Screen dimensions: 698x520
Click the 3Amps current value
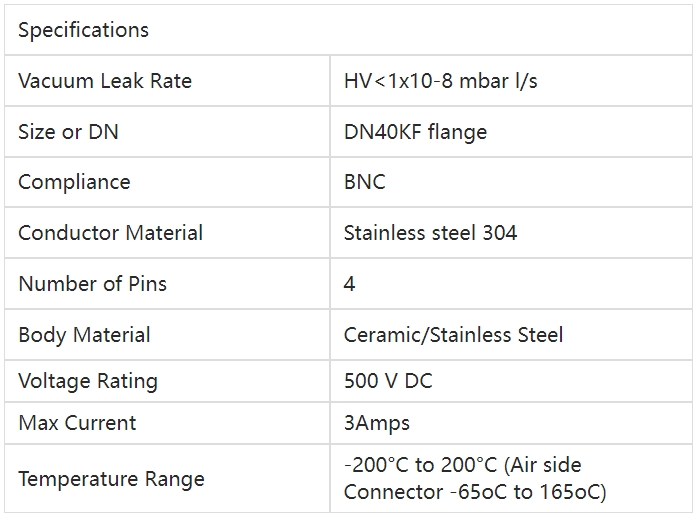pyautogui.click(x=377, y=423)
